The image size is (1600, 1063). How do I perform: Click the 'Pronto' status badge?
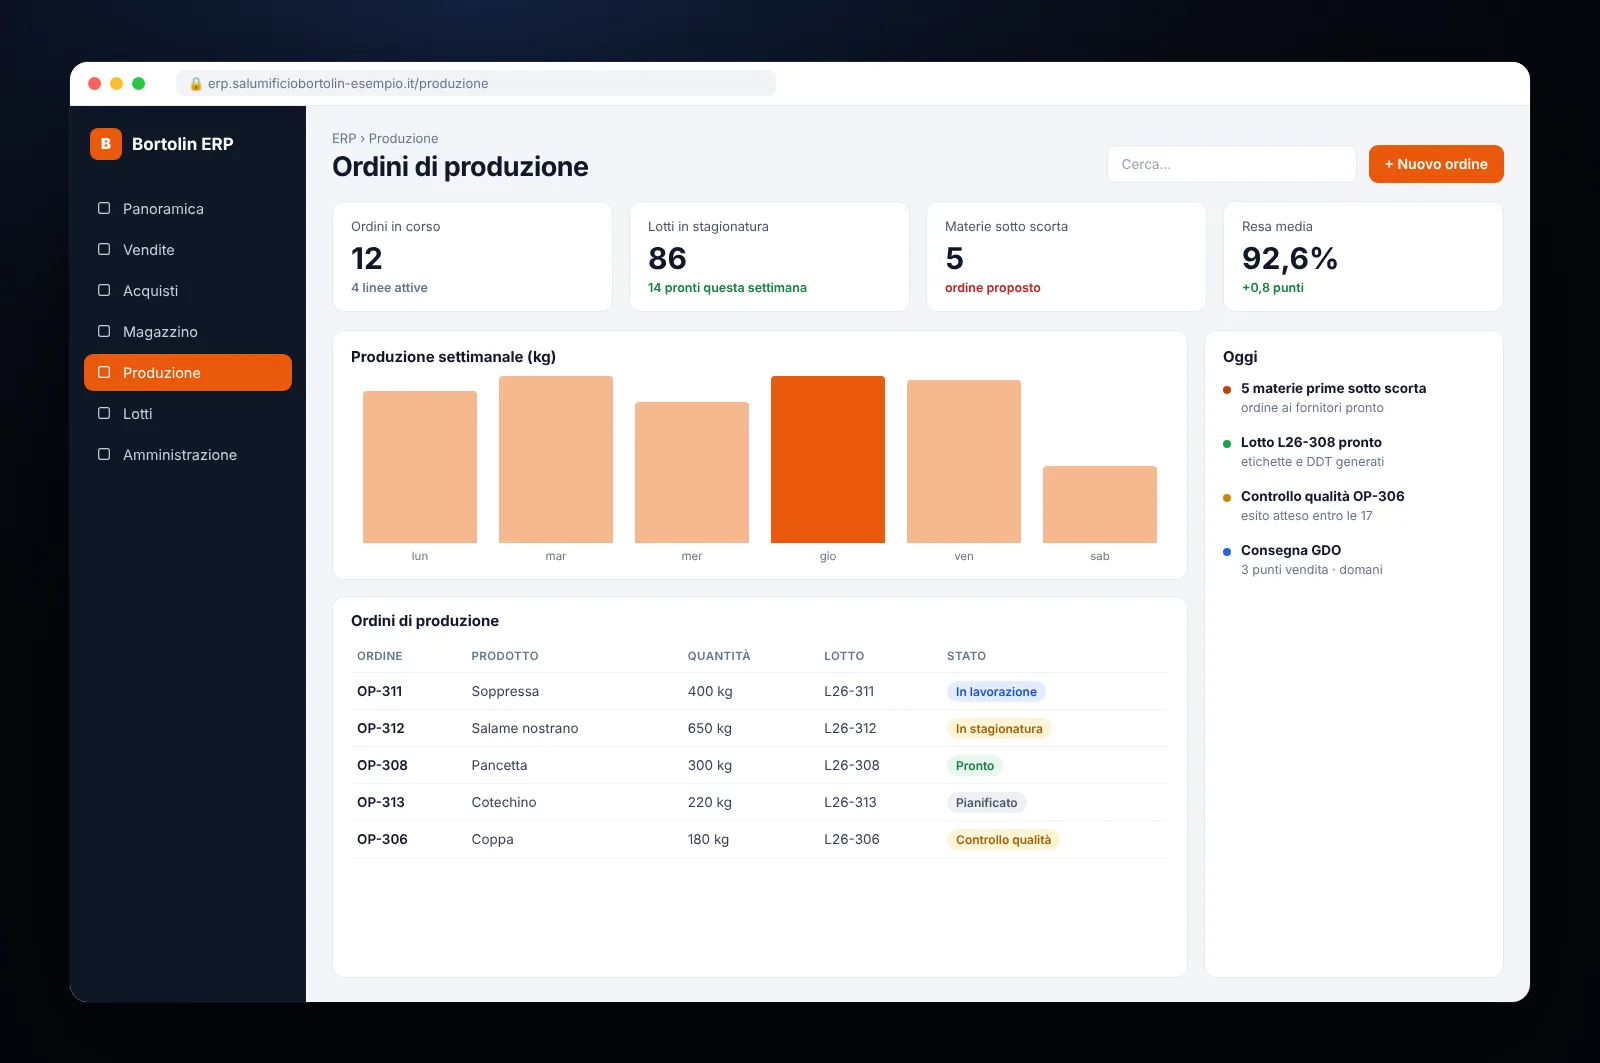tap(975, 766)
